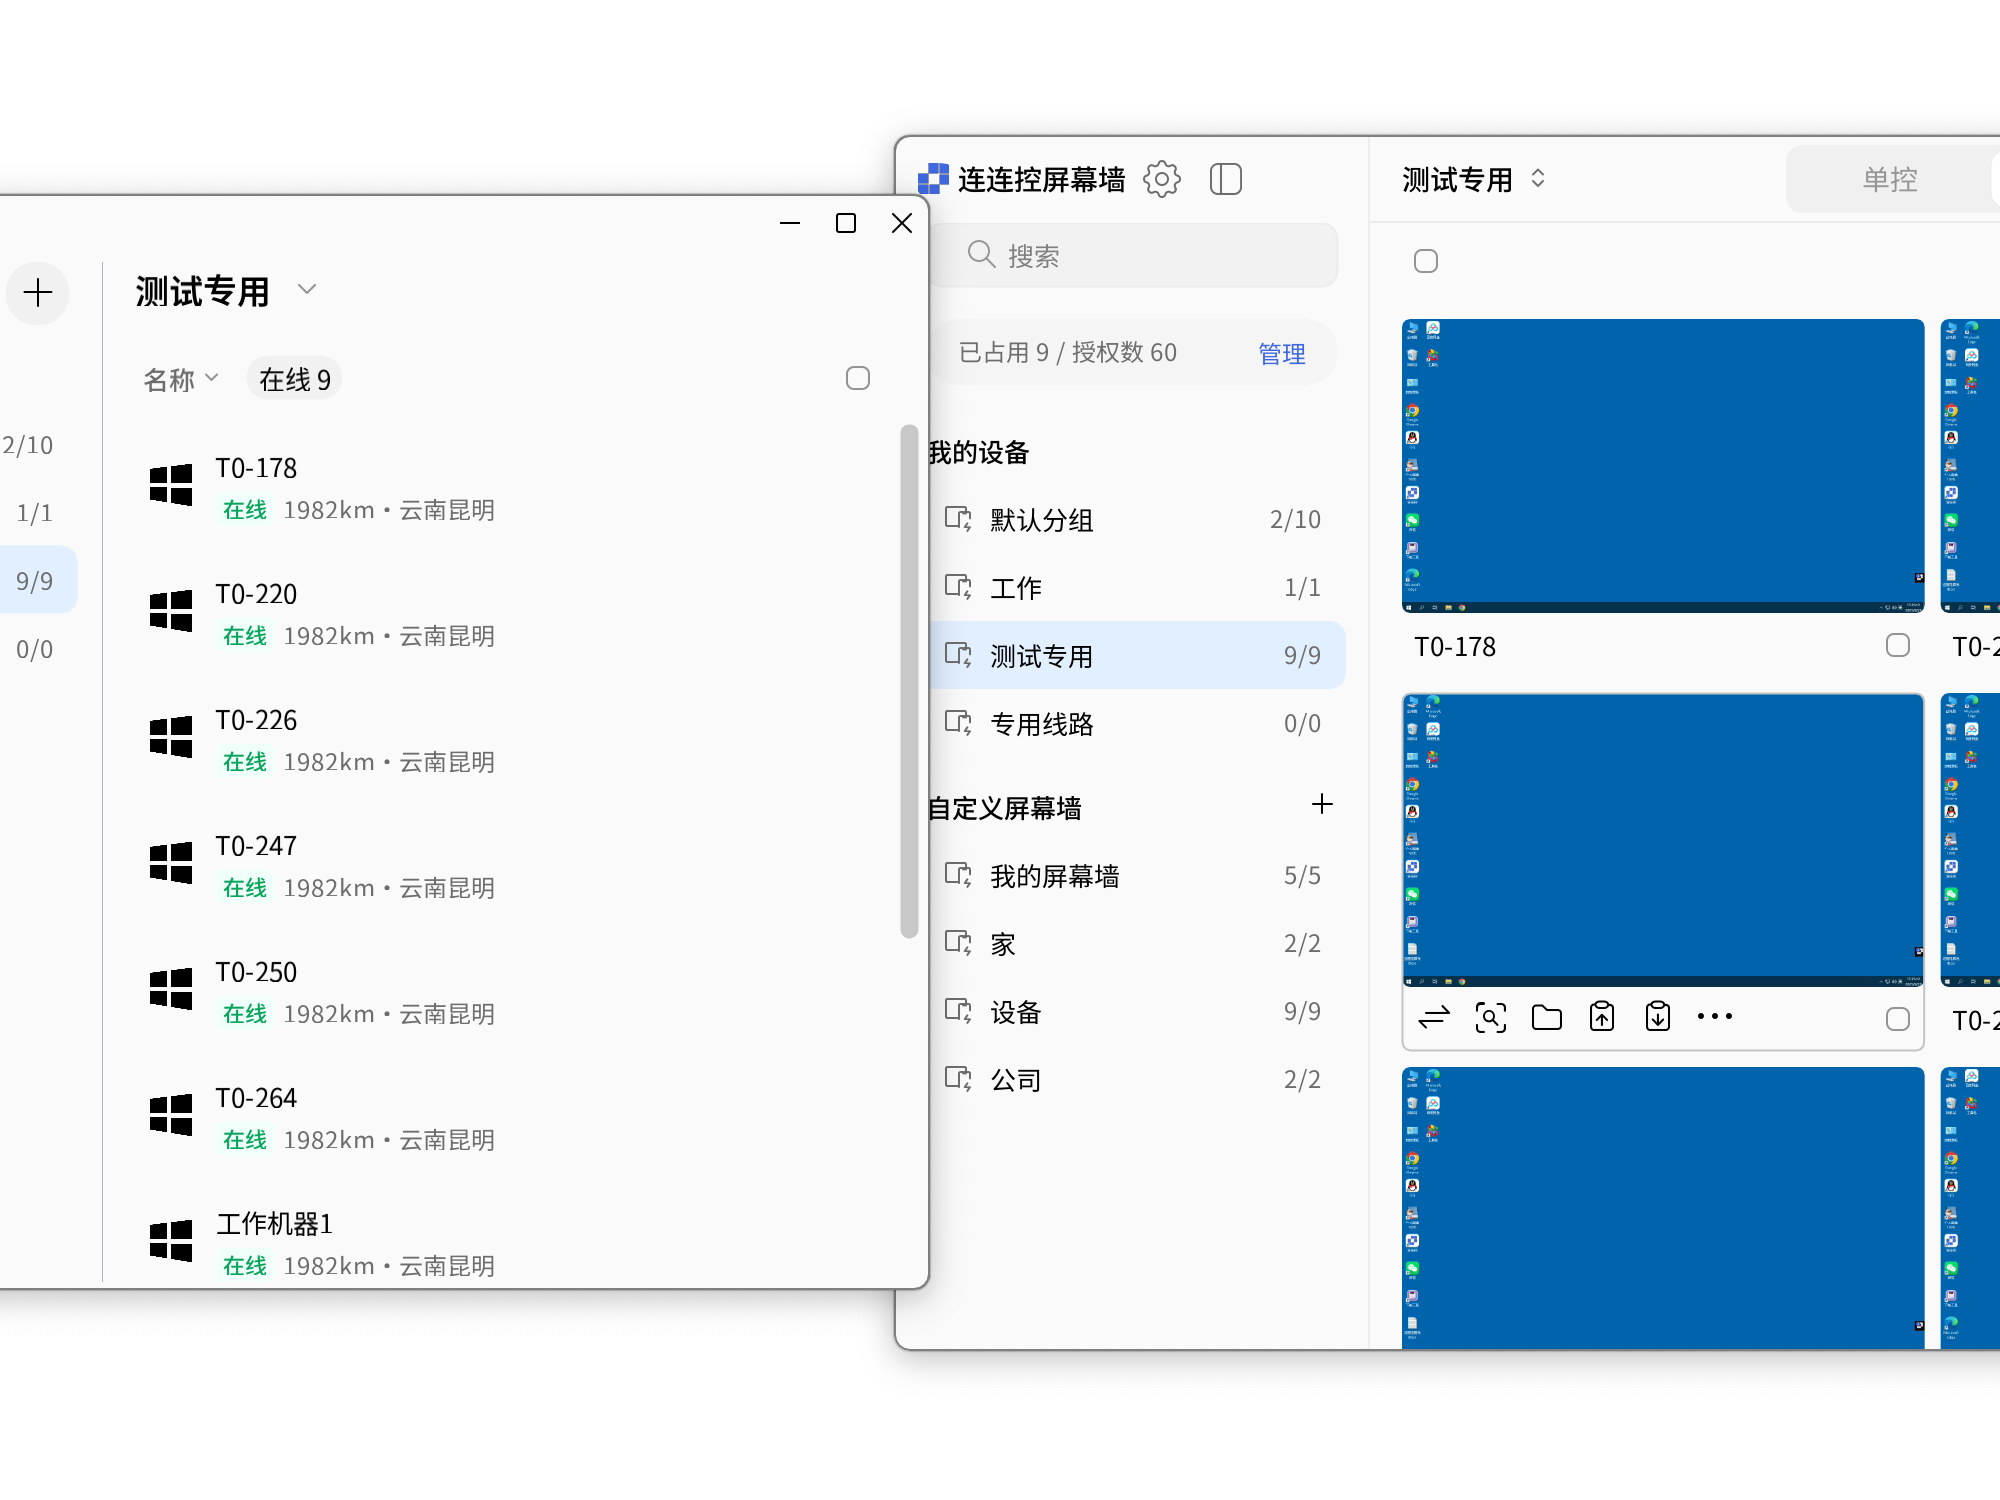Click the 单控 button at top right
Viewport: 2000px width, 1500px height.
(1888, 179)
